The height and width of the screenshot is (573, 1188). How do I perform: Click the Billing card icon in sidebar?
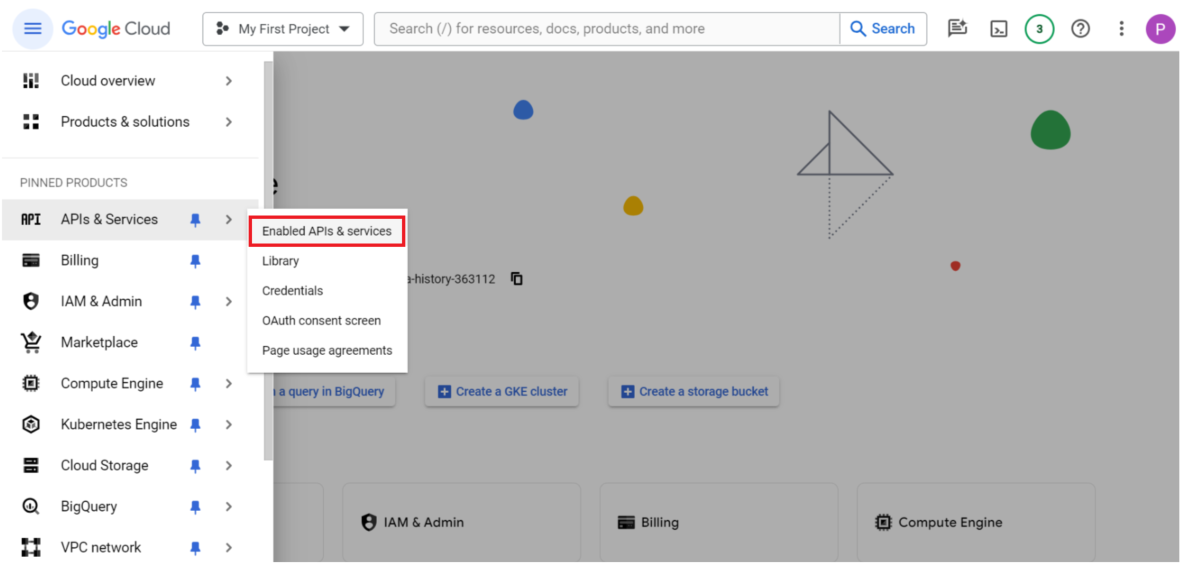tap(30, 261)
